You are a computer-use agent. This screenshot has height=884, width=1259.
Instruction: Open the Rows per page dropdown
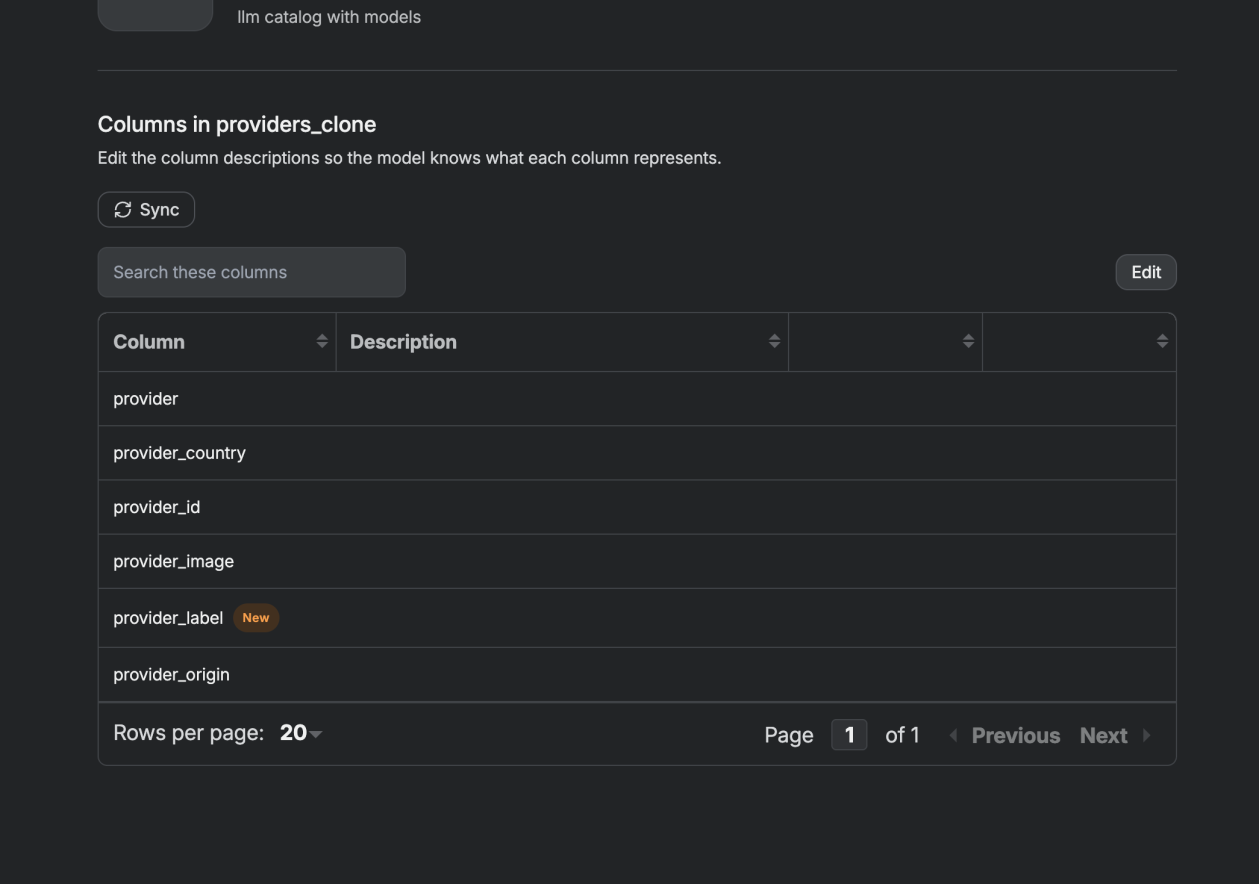301,733
